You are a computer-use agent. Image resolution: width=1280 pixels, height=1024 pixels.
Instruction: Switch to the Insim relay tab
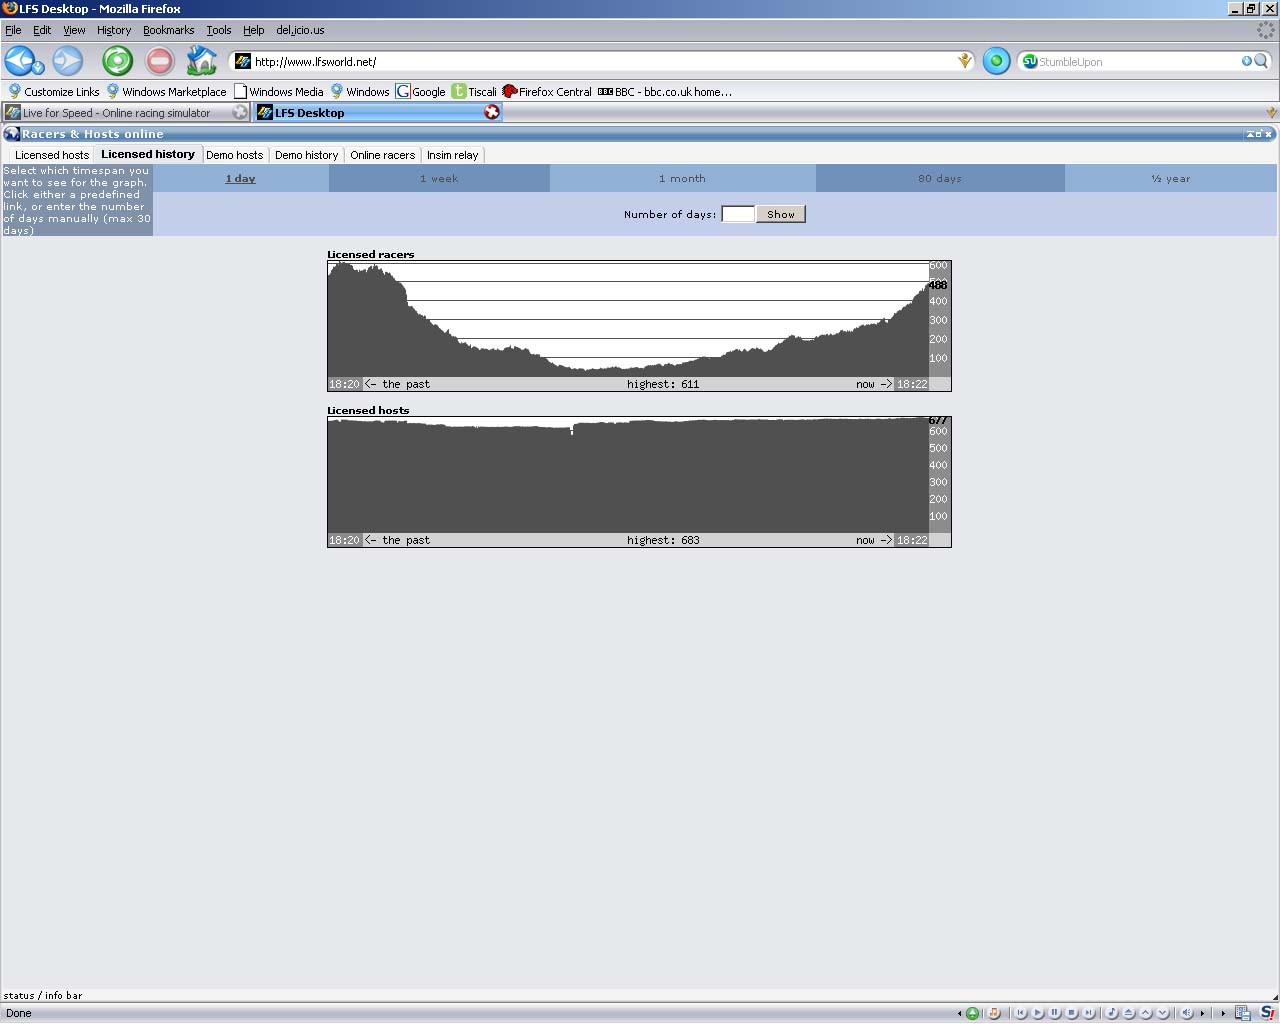[452, 155]
